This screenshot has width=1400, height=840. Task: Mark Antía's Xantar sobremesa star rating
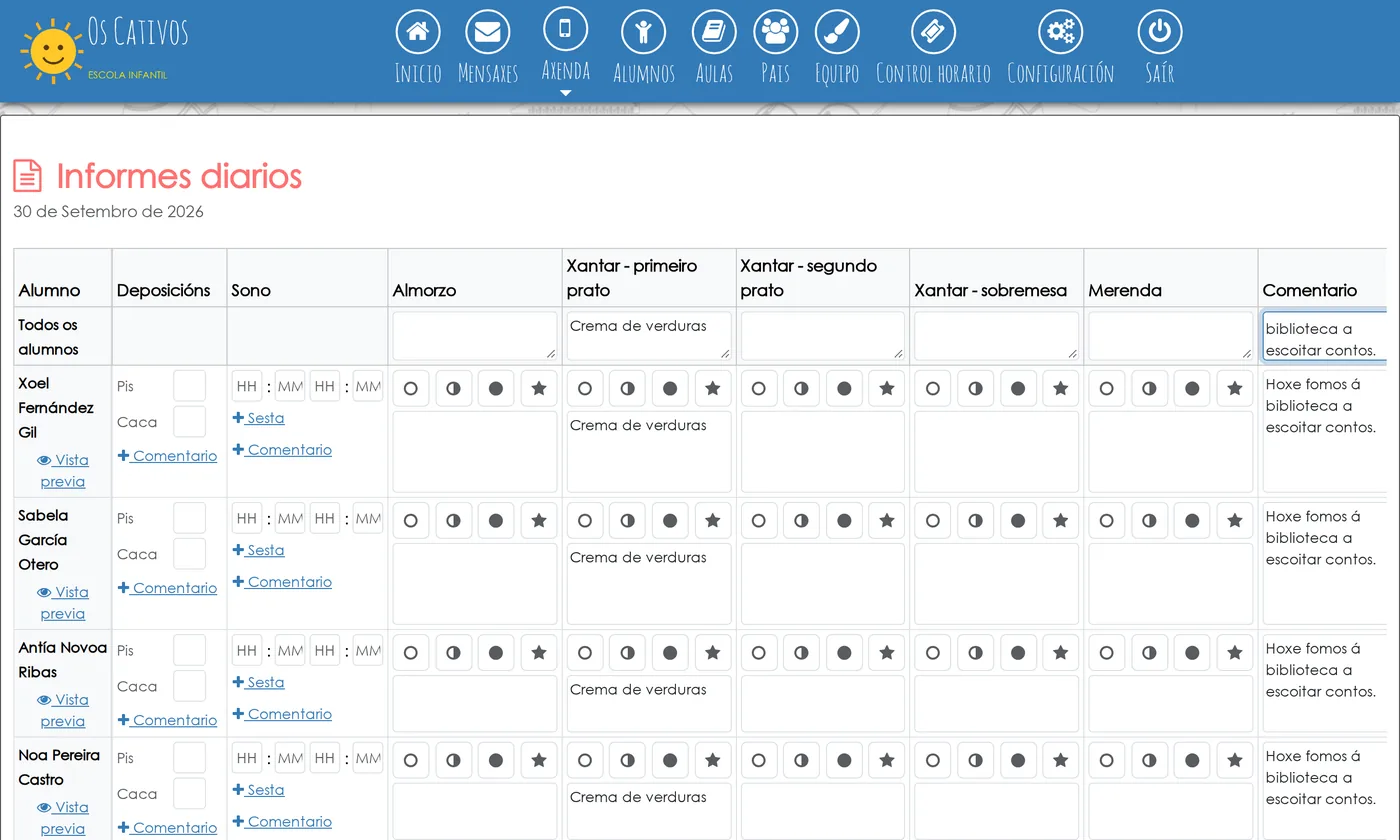(x=1061, y=652)
